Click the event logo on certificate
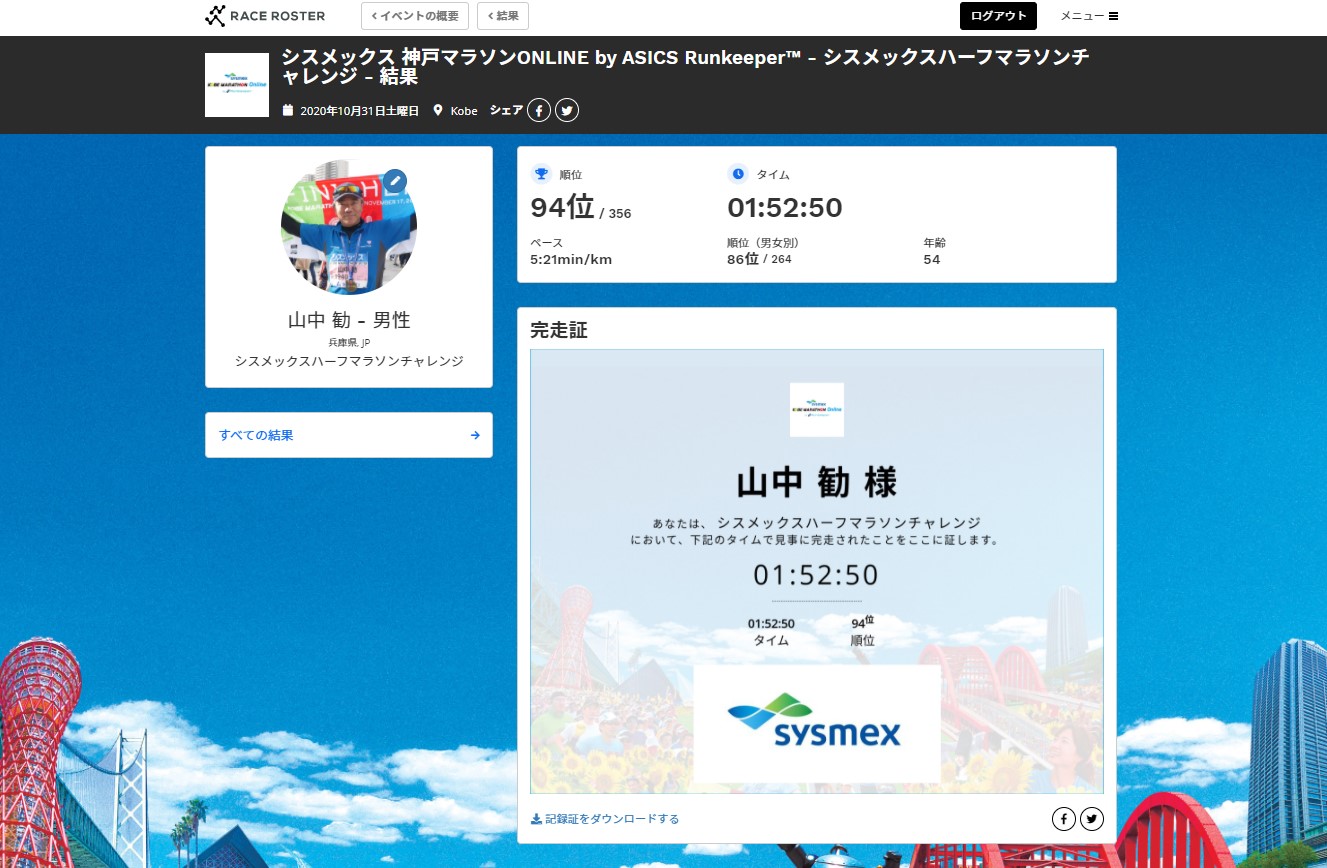The width and height of the screenshot is (1327, 868). pyautogui.click(x=817, y=410)
